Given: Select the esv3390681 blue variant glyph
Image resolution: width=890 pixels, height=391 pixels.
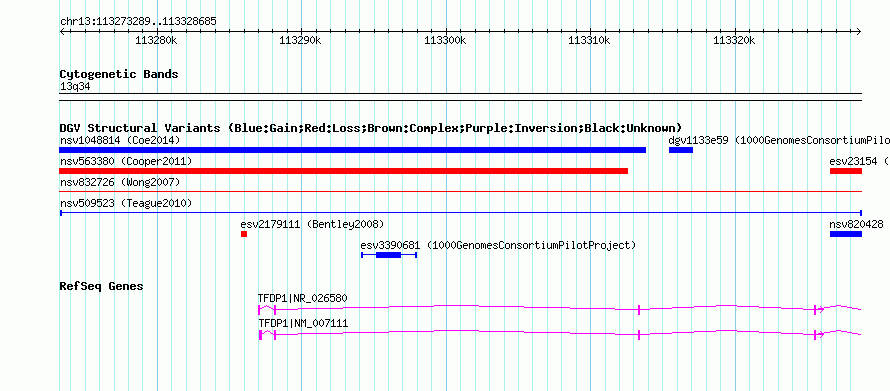Looking at the screenshot, I should pos(389,255).
